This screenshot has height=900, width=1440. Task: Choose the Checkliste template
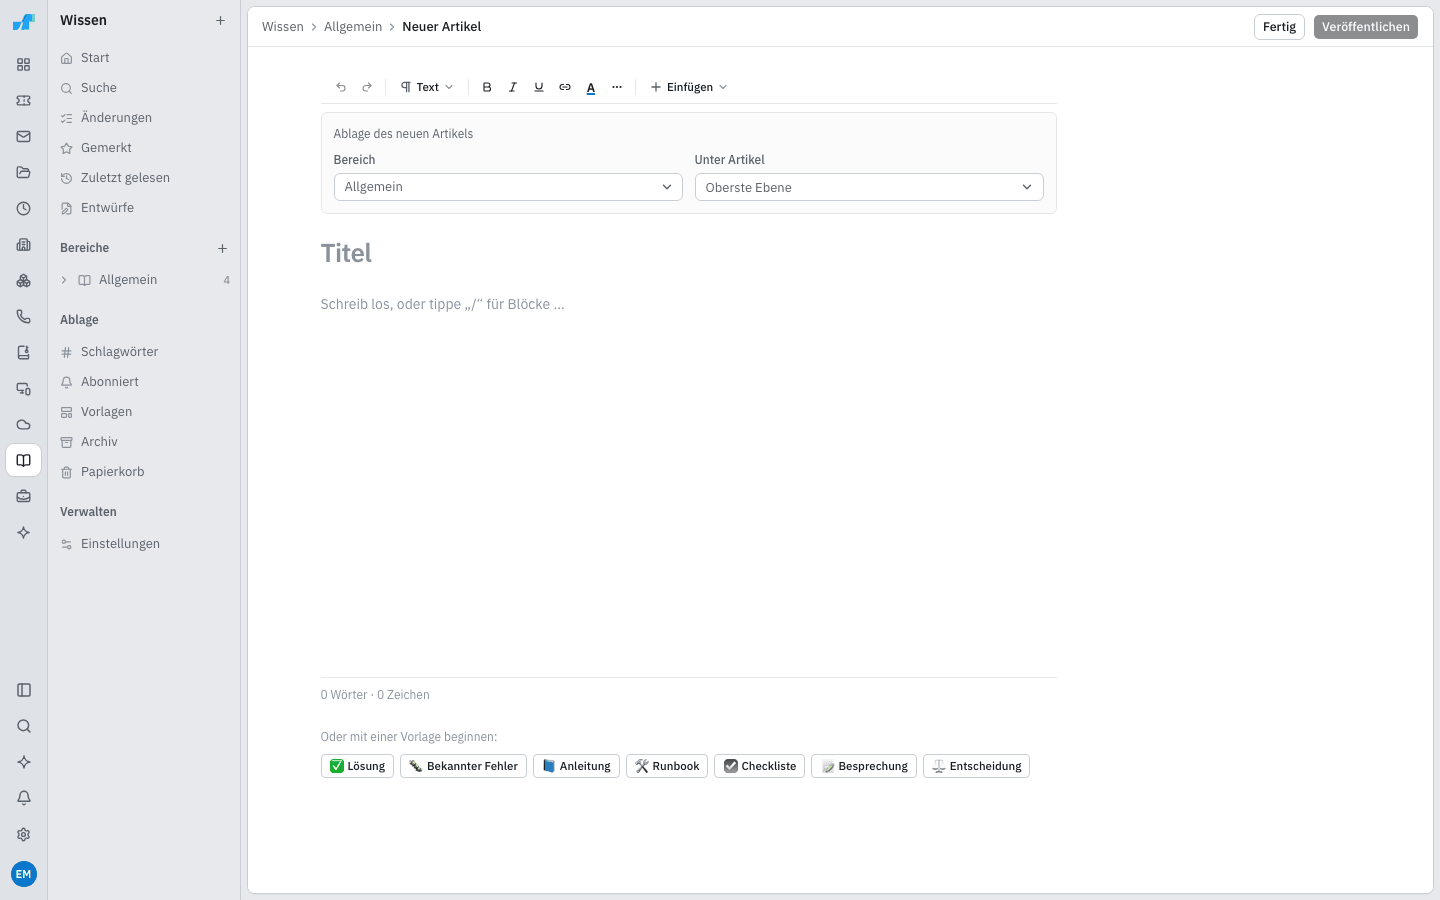click(x=760, y=766)
